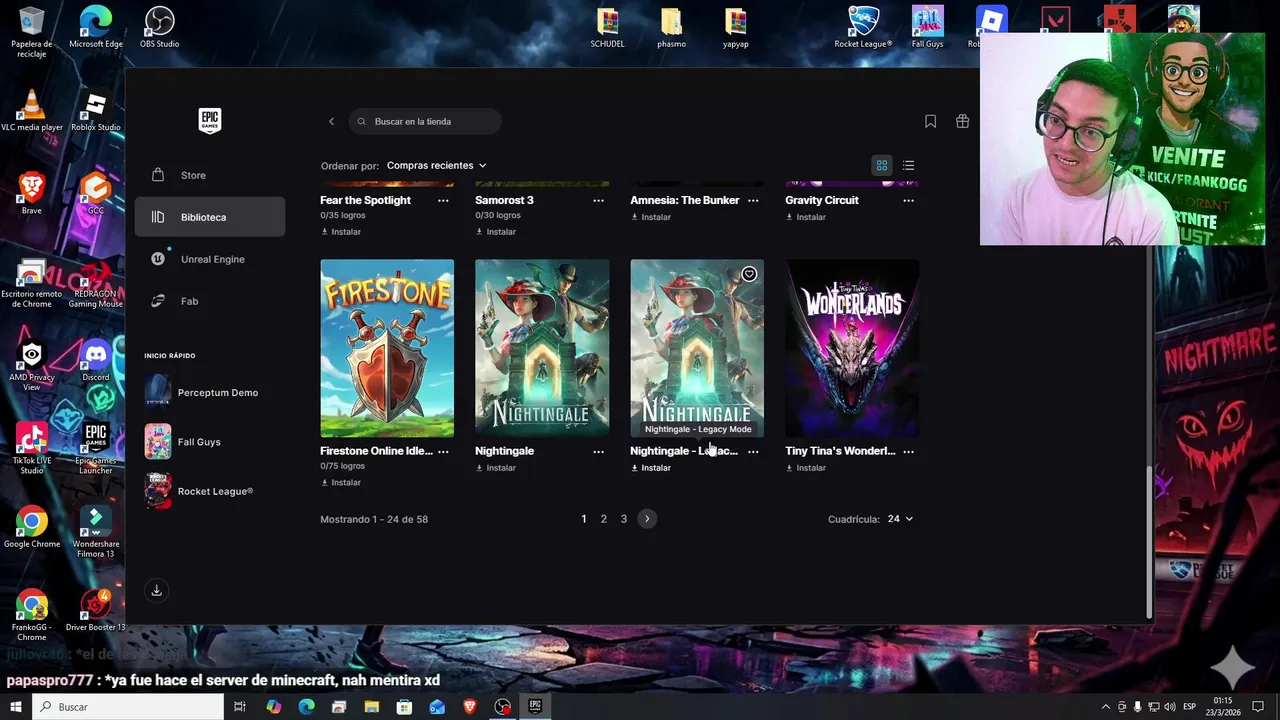Open the SCHUDEL desktop folder

click(608, 28)
